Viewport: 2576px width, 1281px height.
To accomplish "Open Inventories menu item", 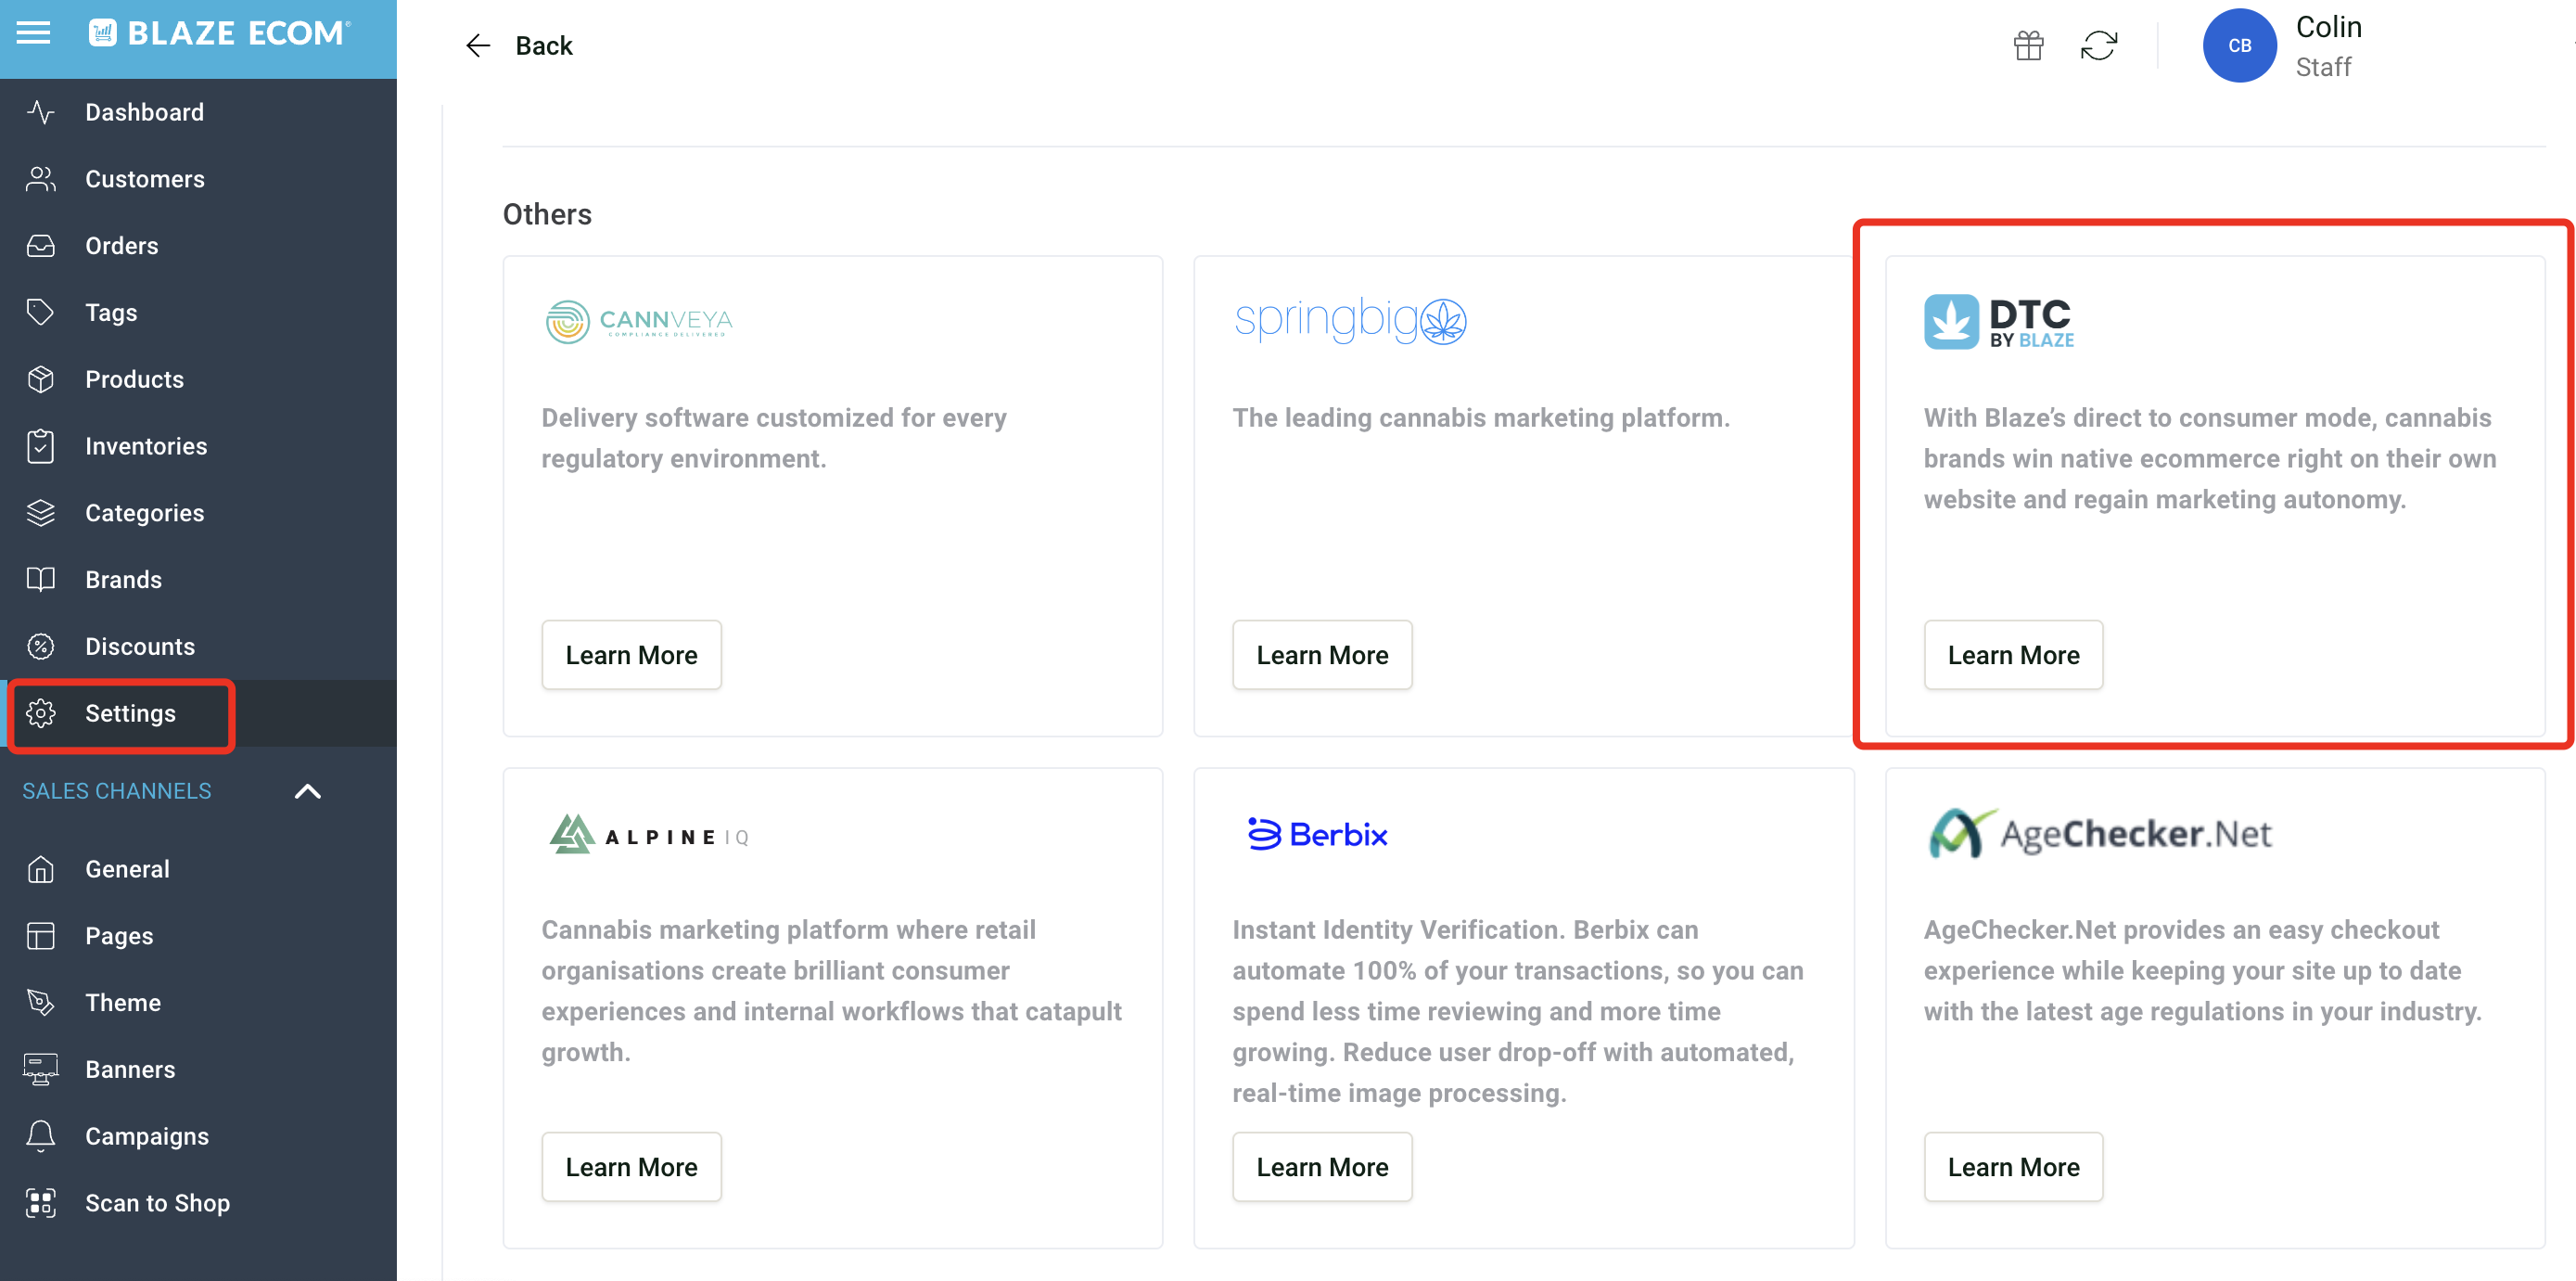I will click(x=198, y=446).
